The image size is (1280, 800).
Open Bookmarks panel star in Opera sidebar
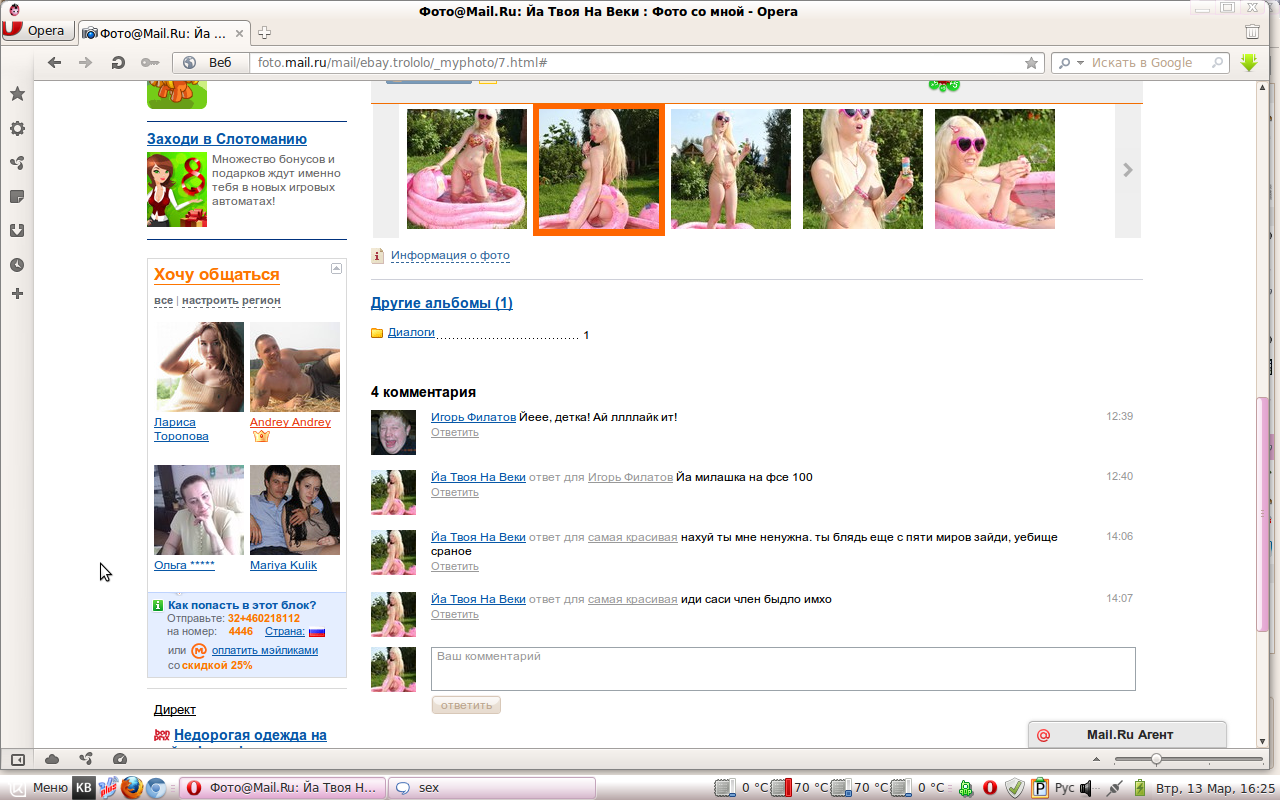click(17, 94)
